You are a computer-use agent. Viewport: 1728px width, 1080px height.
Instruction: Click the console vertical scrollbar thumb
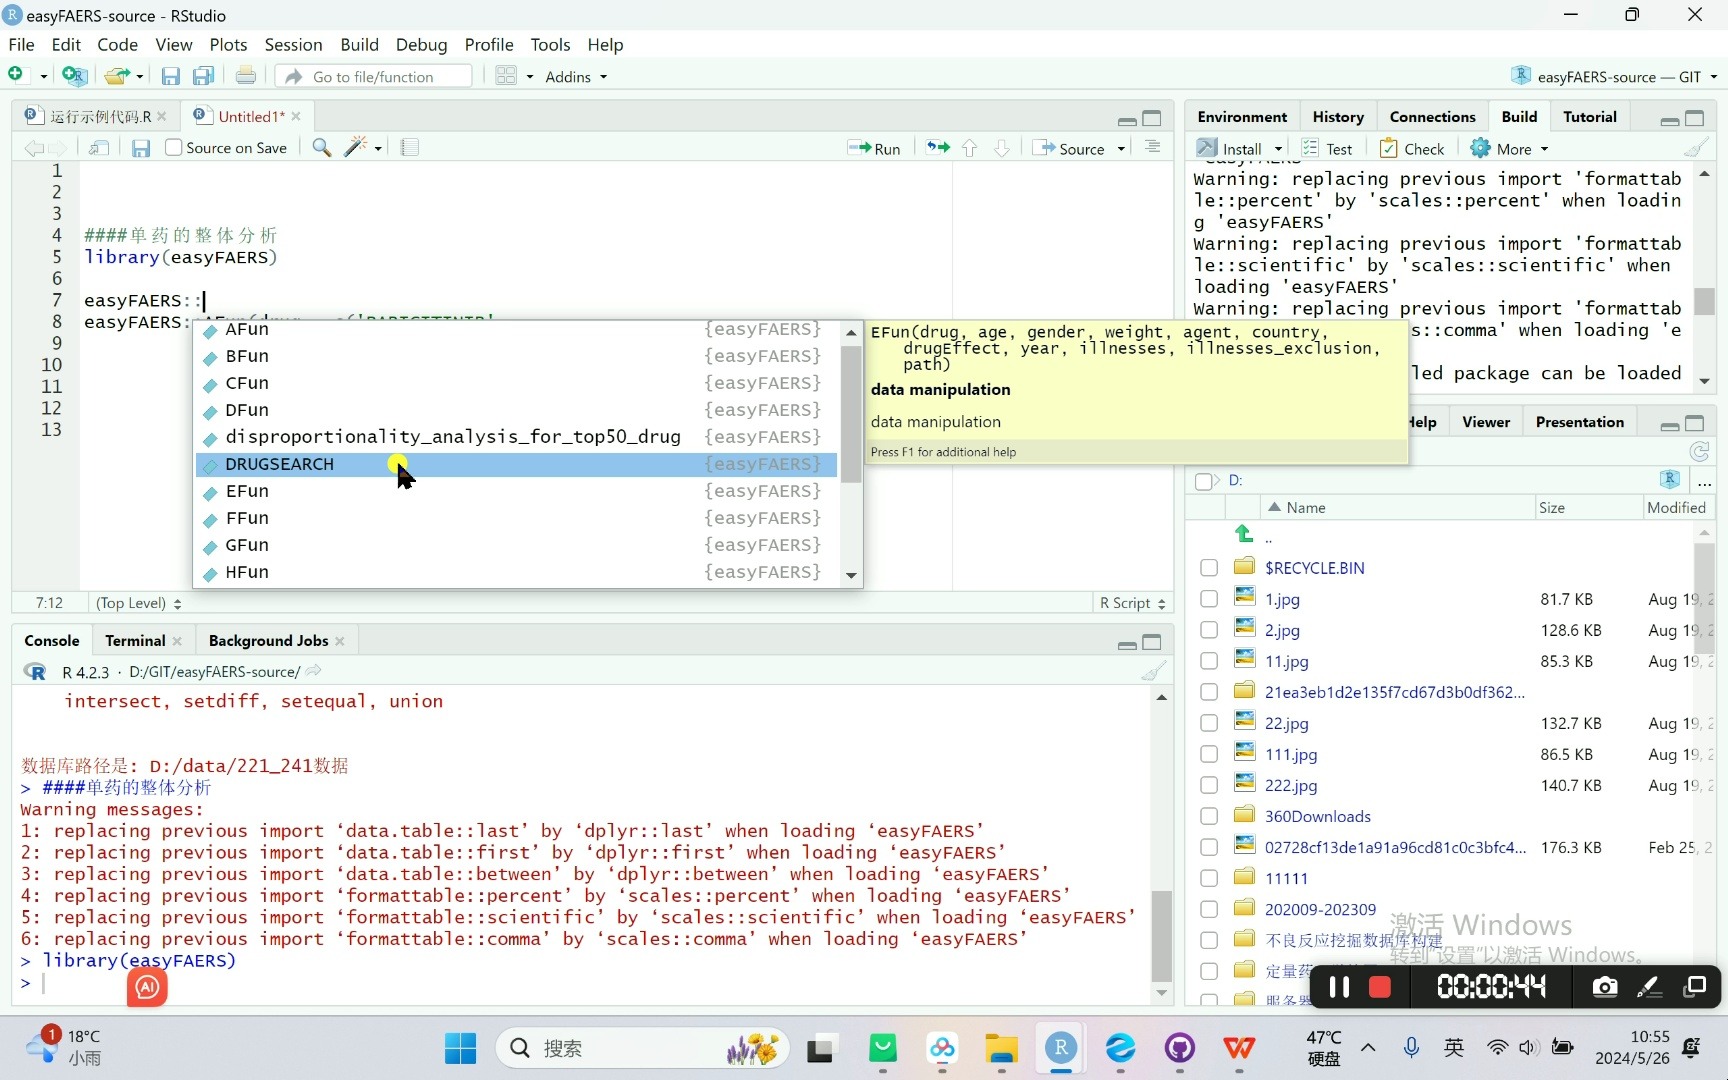point(1161,935)
